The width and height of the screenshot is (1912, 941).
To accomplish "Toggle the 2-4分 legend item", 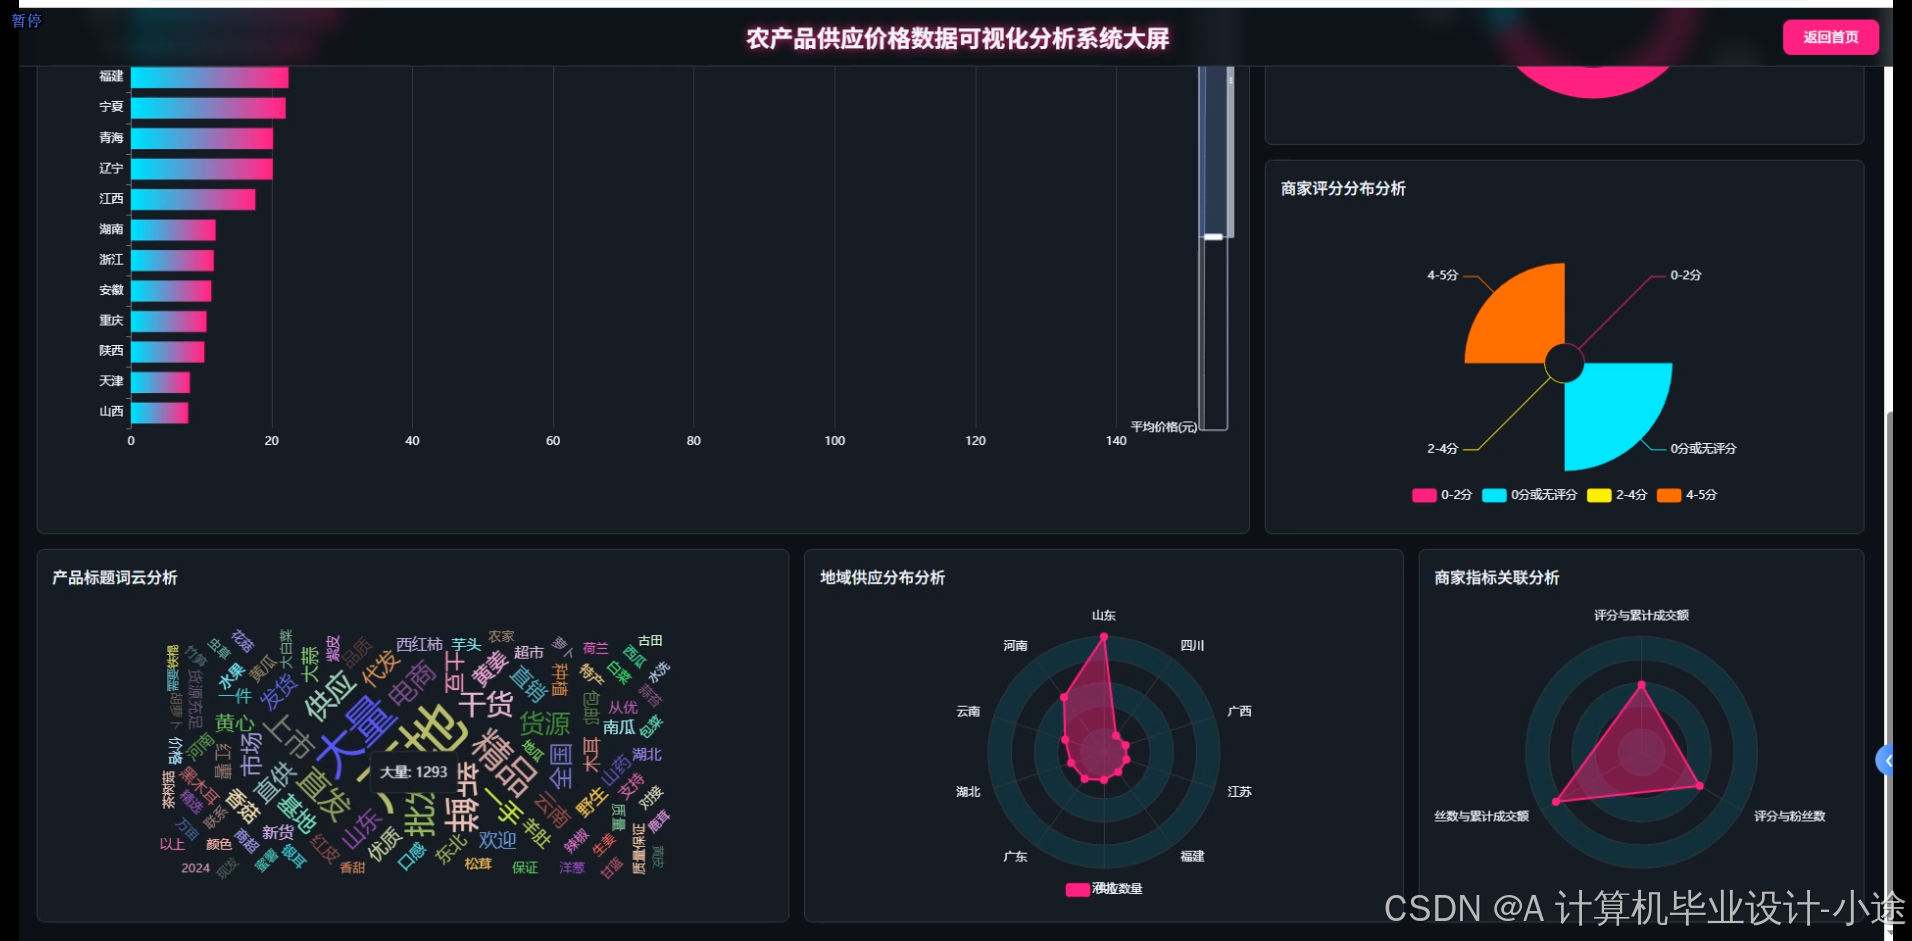I will tap(1617, 495).
